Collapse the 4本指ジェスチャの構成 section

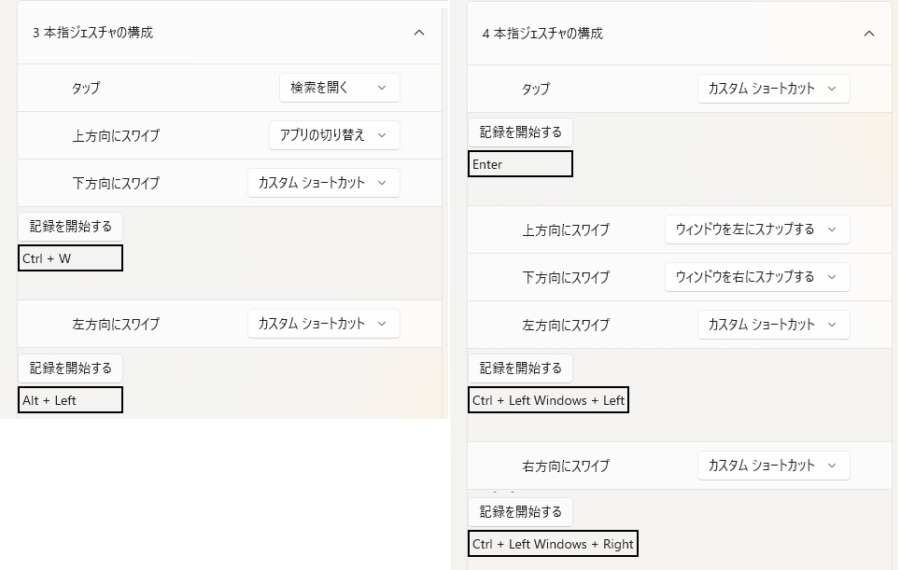868,34
